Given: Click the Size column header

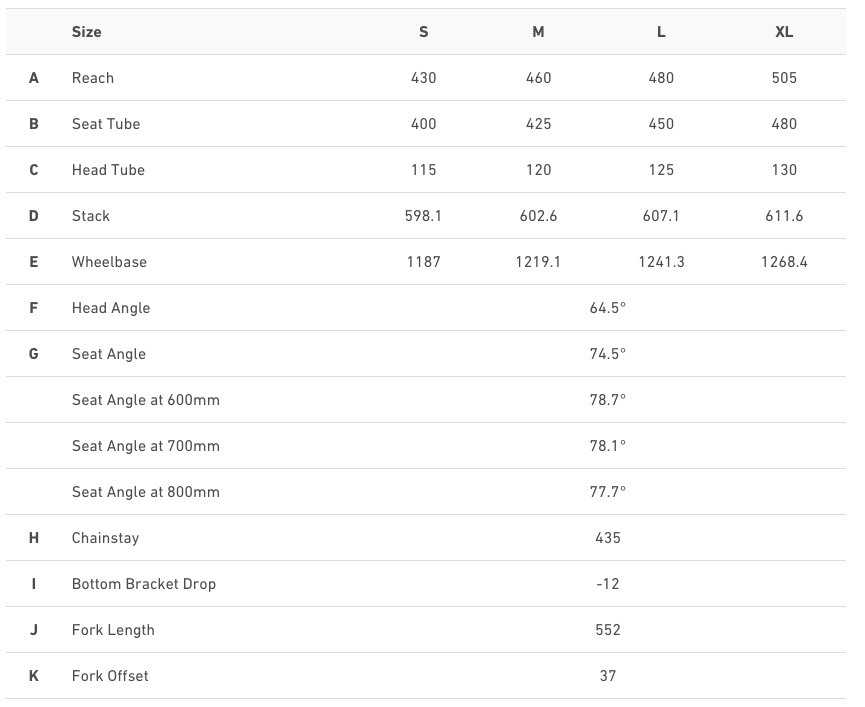Looking at the screenshot, I should click(87, 32).
